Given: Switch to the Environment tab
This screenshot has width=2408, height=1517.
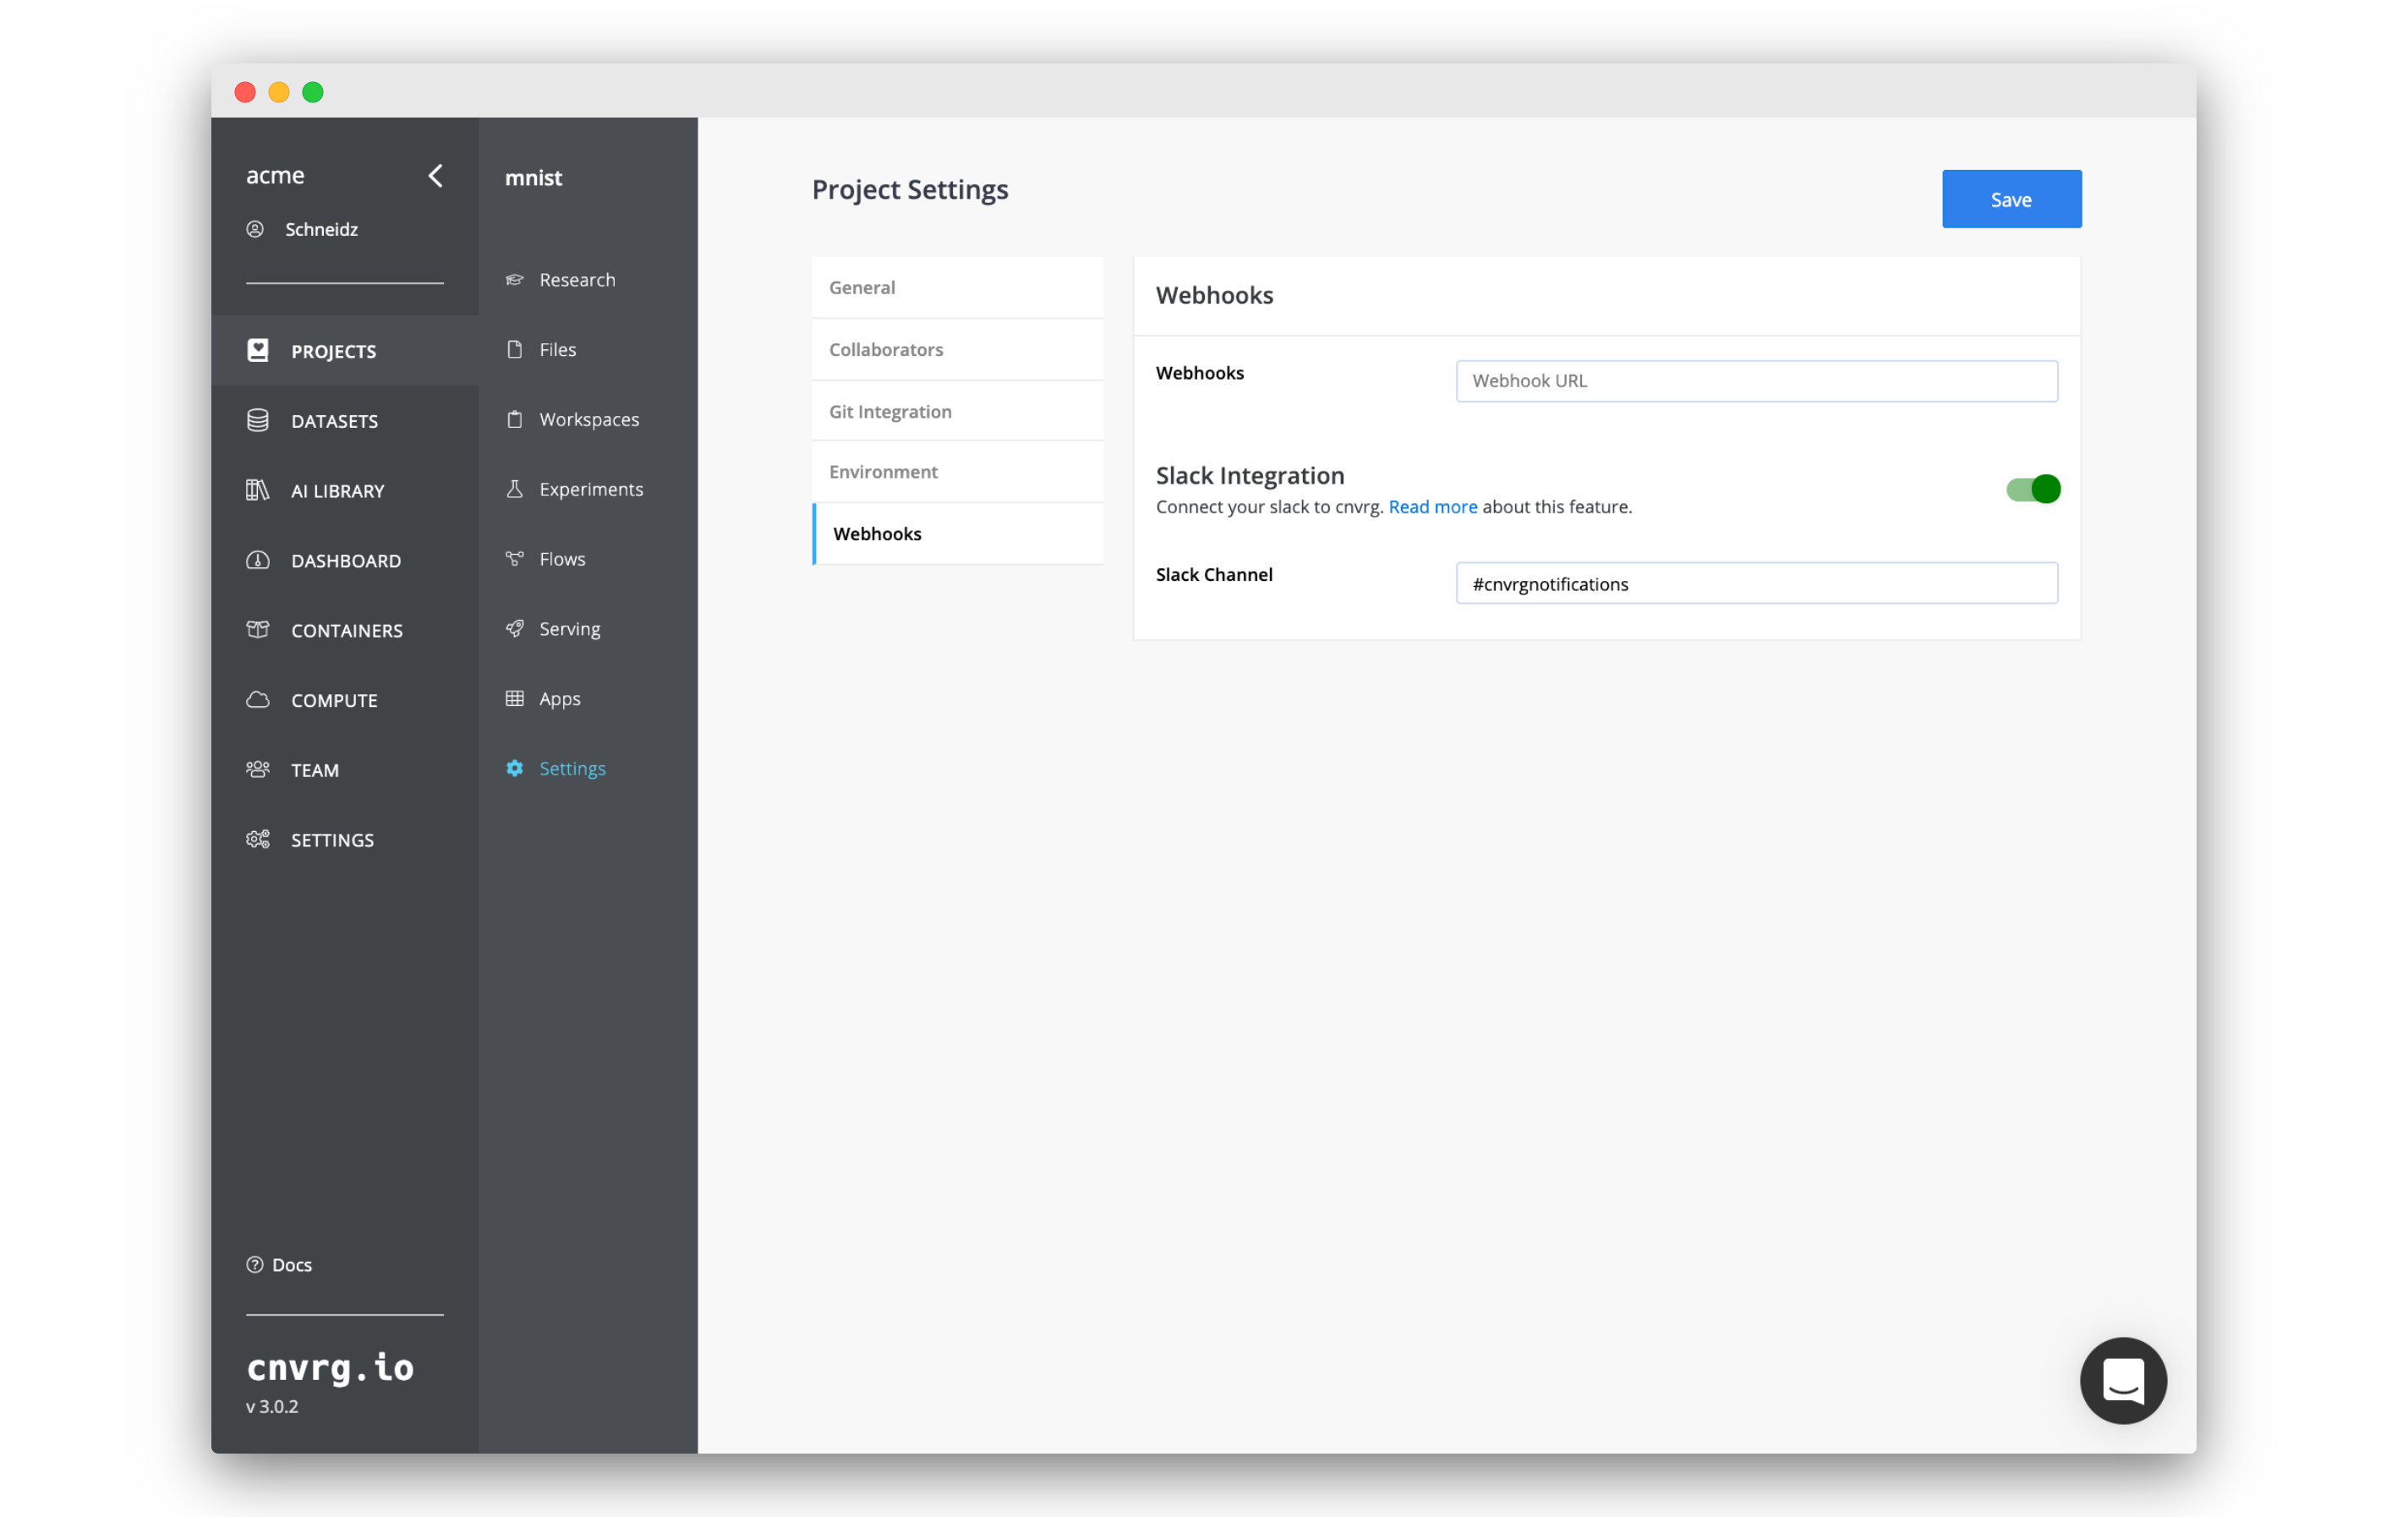Looking at the screenshot, I should click(958, 472).
